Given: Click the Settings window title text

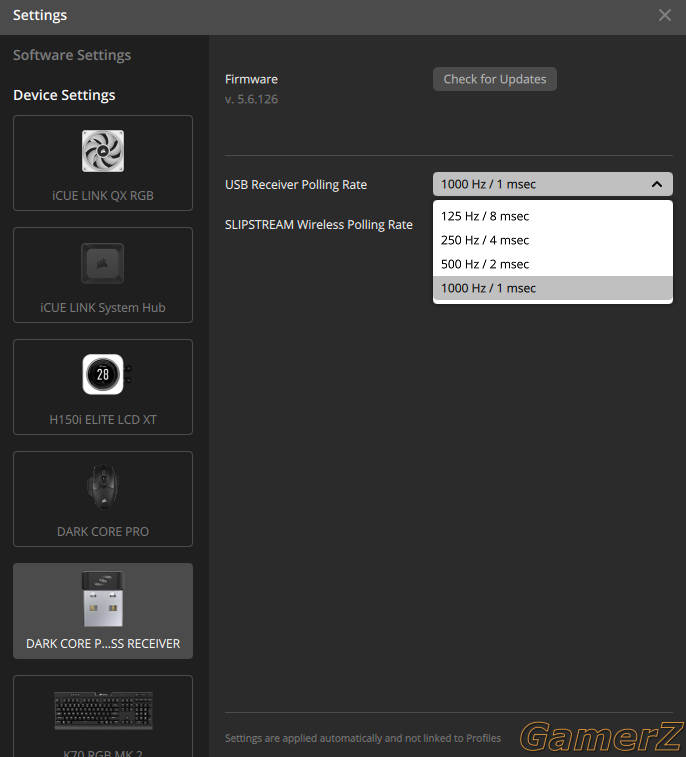Looking at the screenshot, I should (40, 15).
